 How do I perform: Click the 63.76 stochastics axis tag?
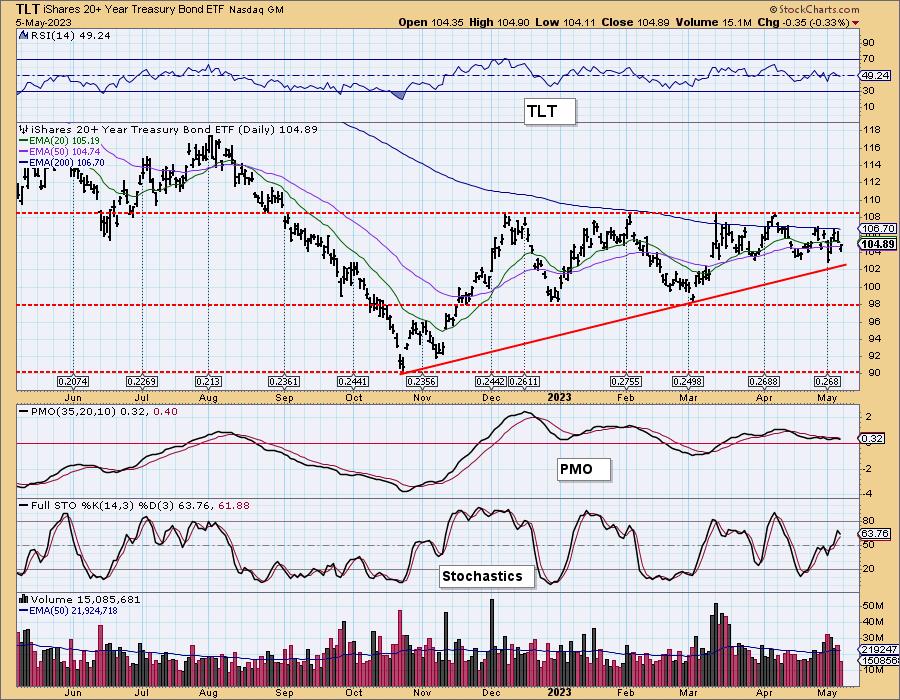(876, 534)
